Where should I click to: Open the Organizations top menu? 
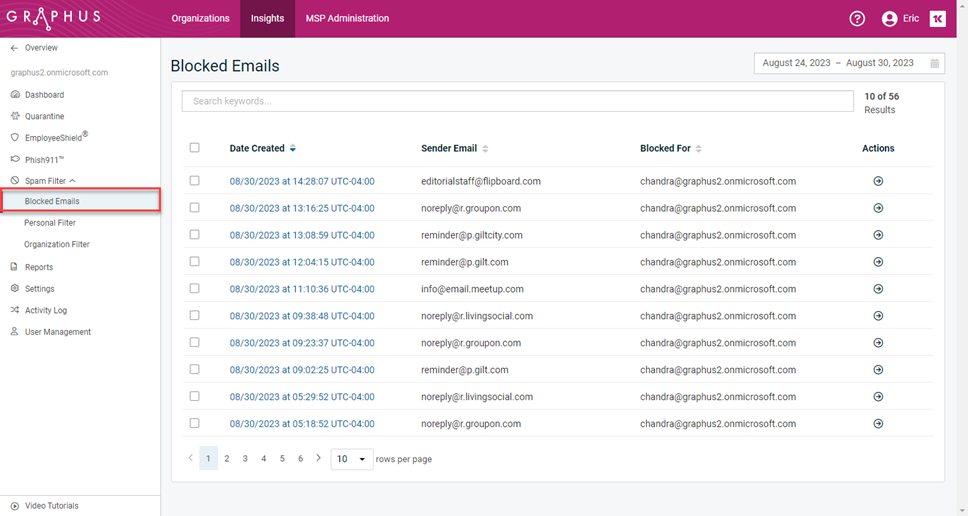[x=201, y=19]
